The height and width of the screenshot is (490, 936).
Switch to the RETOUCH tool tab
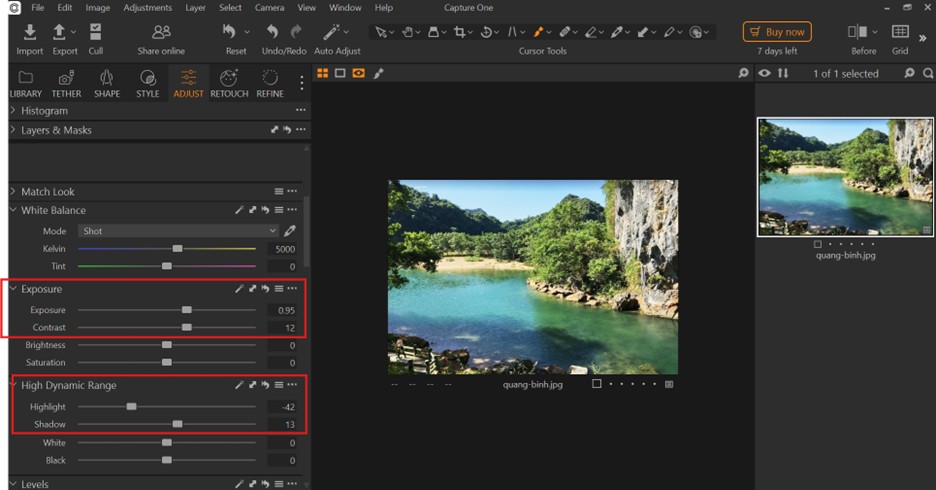[x=229, y=84]
